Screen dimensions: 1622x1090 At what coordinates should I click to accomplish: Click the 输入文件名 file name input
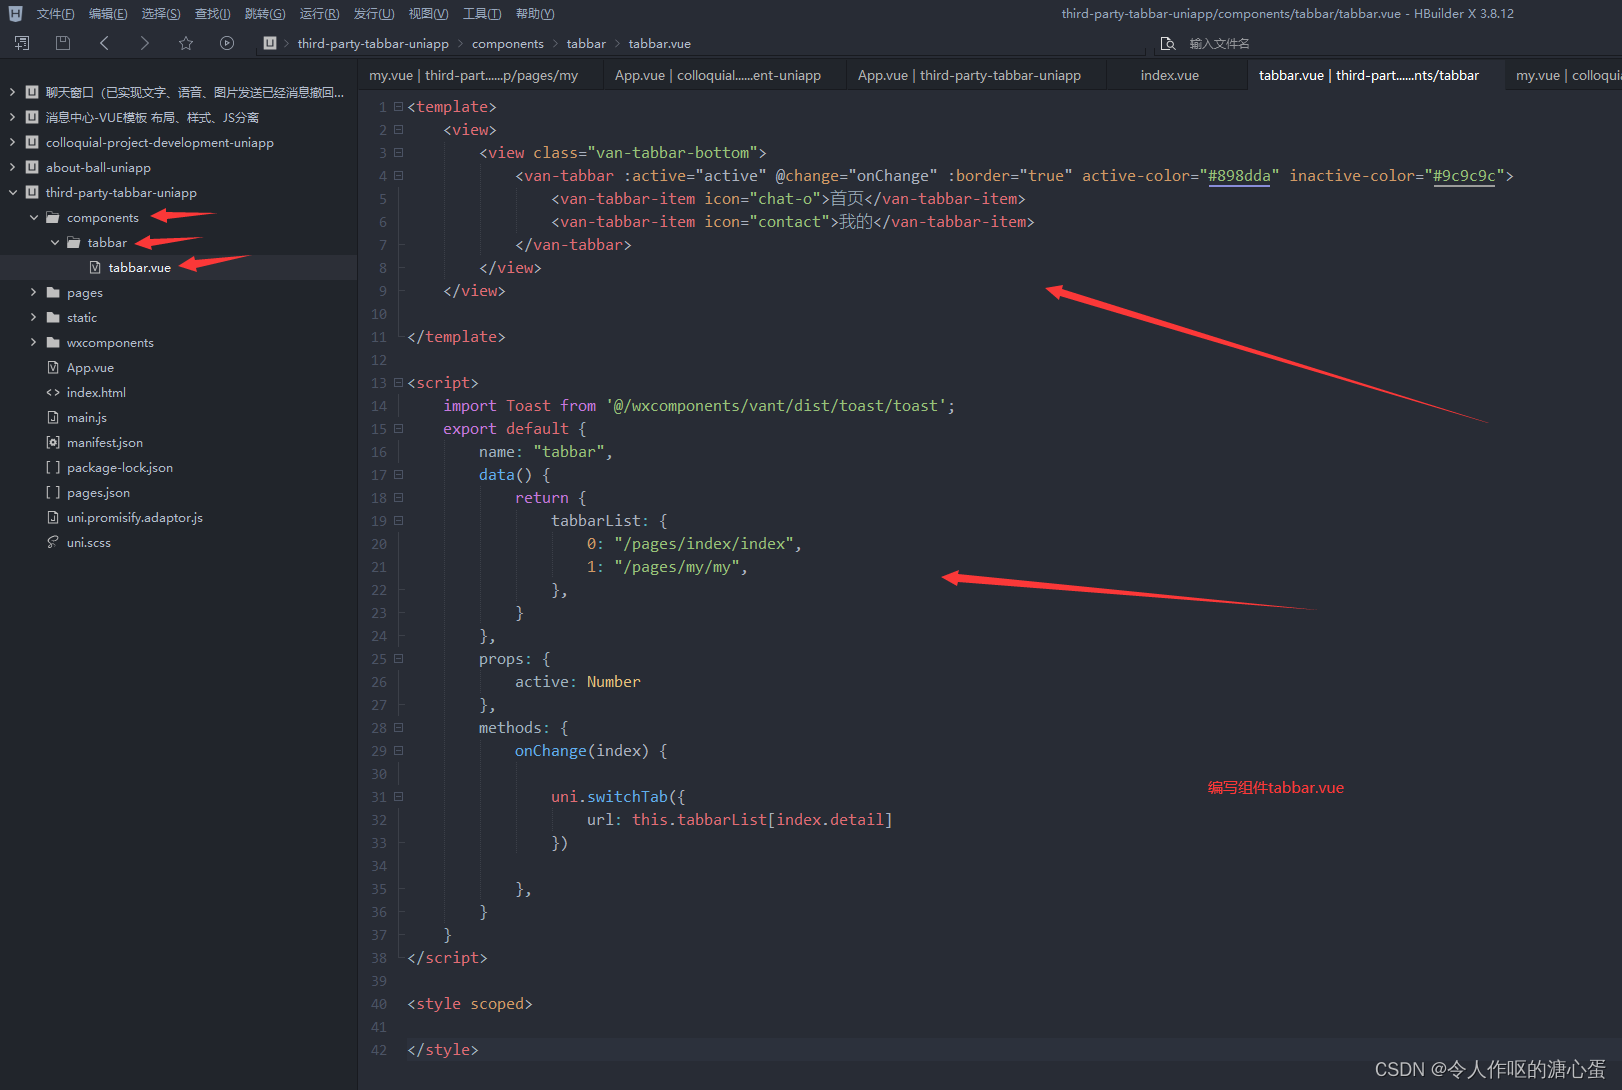(1219, 43)
